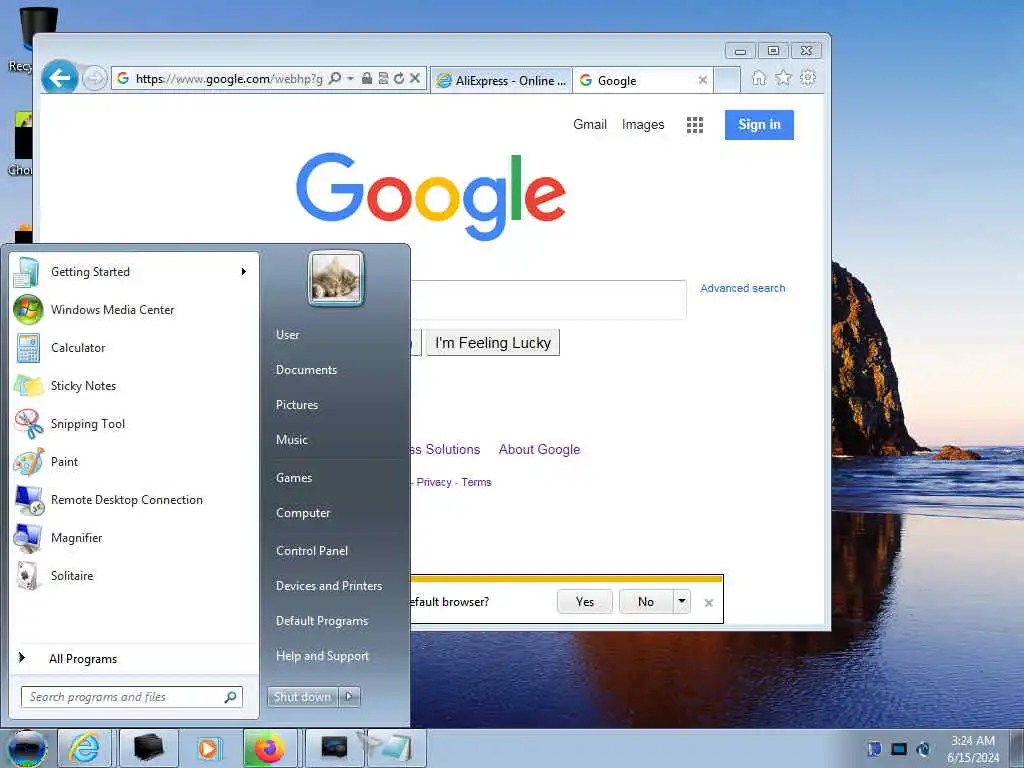
Task: Open Pictures library
Action: pos(297,405)
